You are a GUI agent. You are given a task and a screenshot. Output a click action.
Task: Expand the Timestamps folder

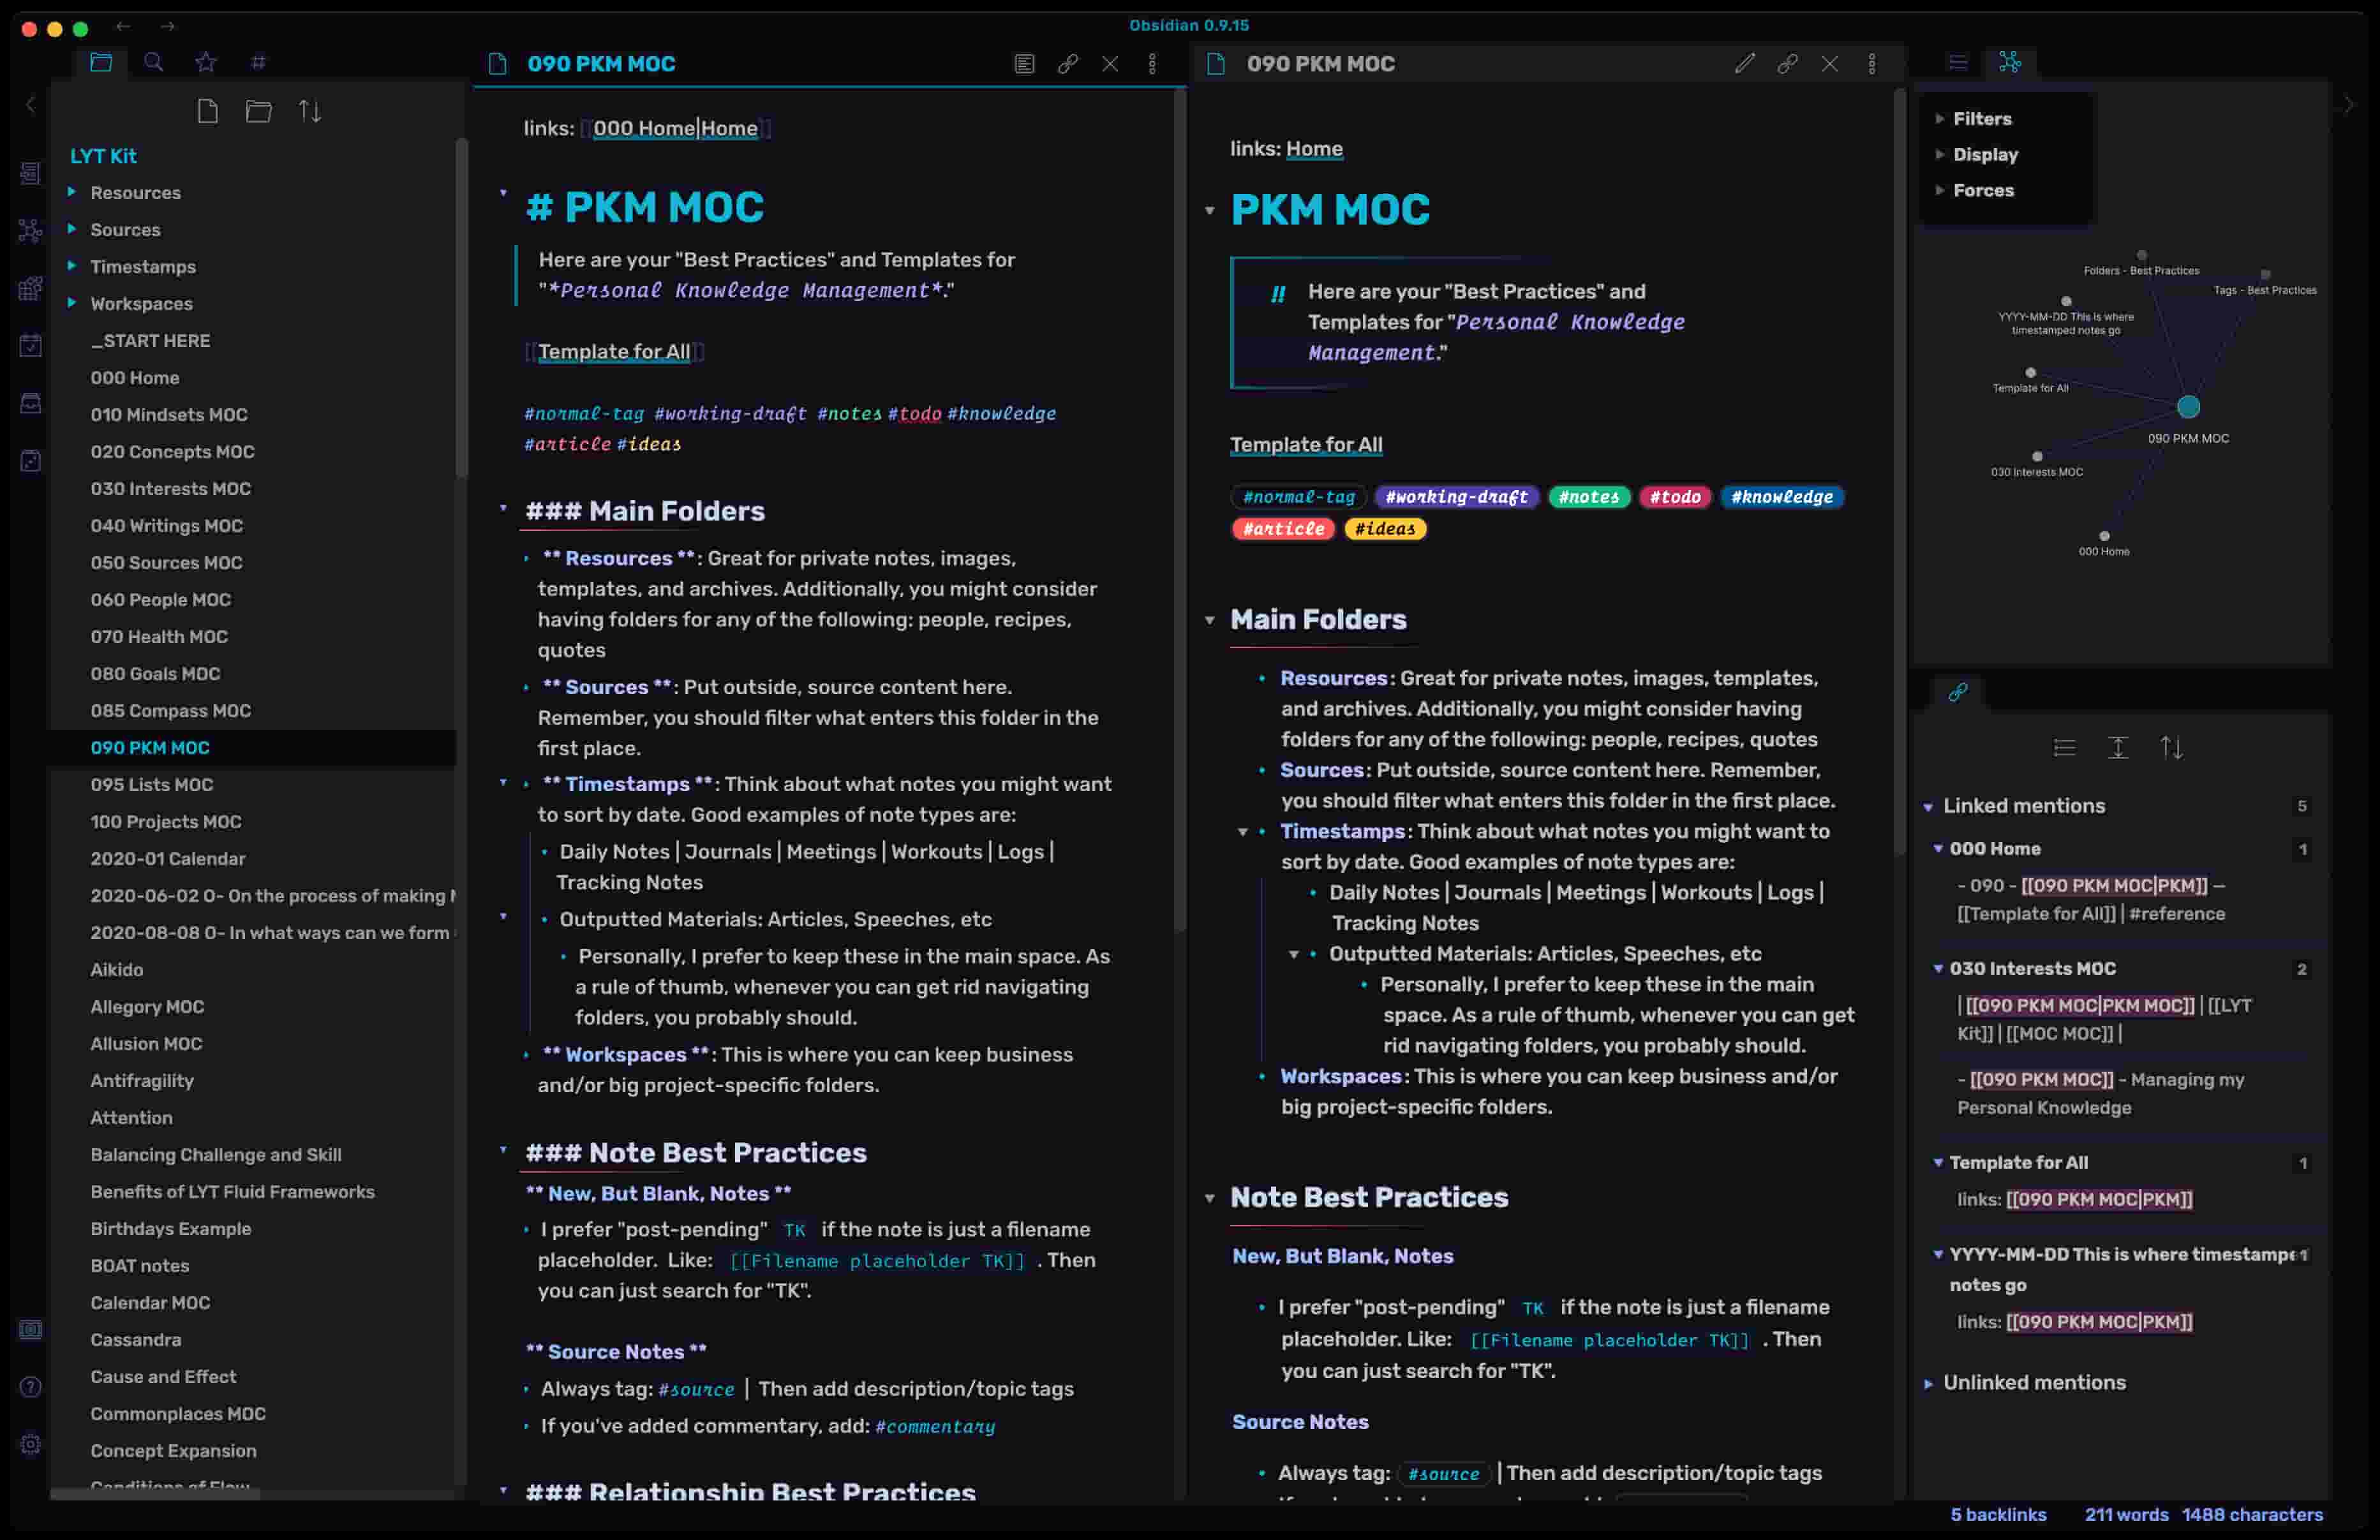pos(143,267)
